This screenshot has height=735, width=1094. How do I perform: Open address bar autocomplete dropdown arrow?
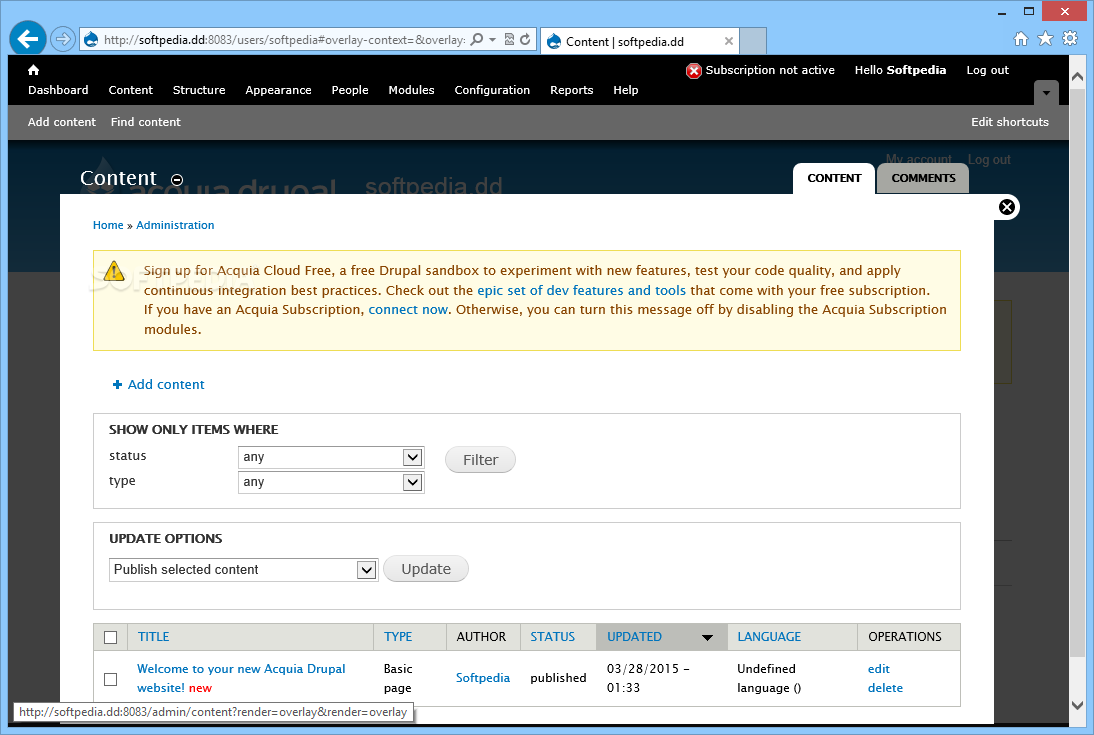[x=493, y=40]
